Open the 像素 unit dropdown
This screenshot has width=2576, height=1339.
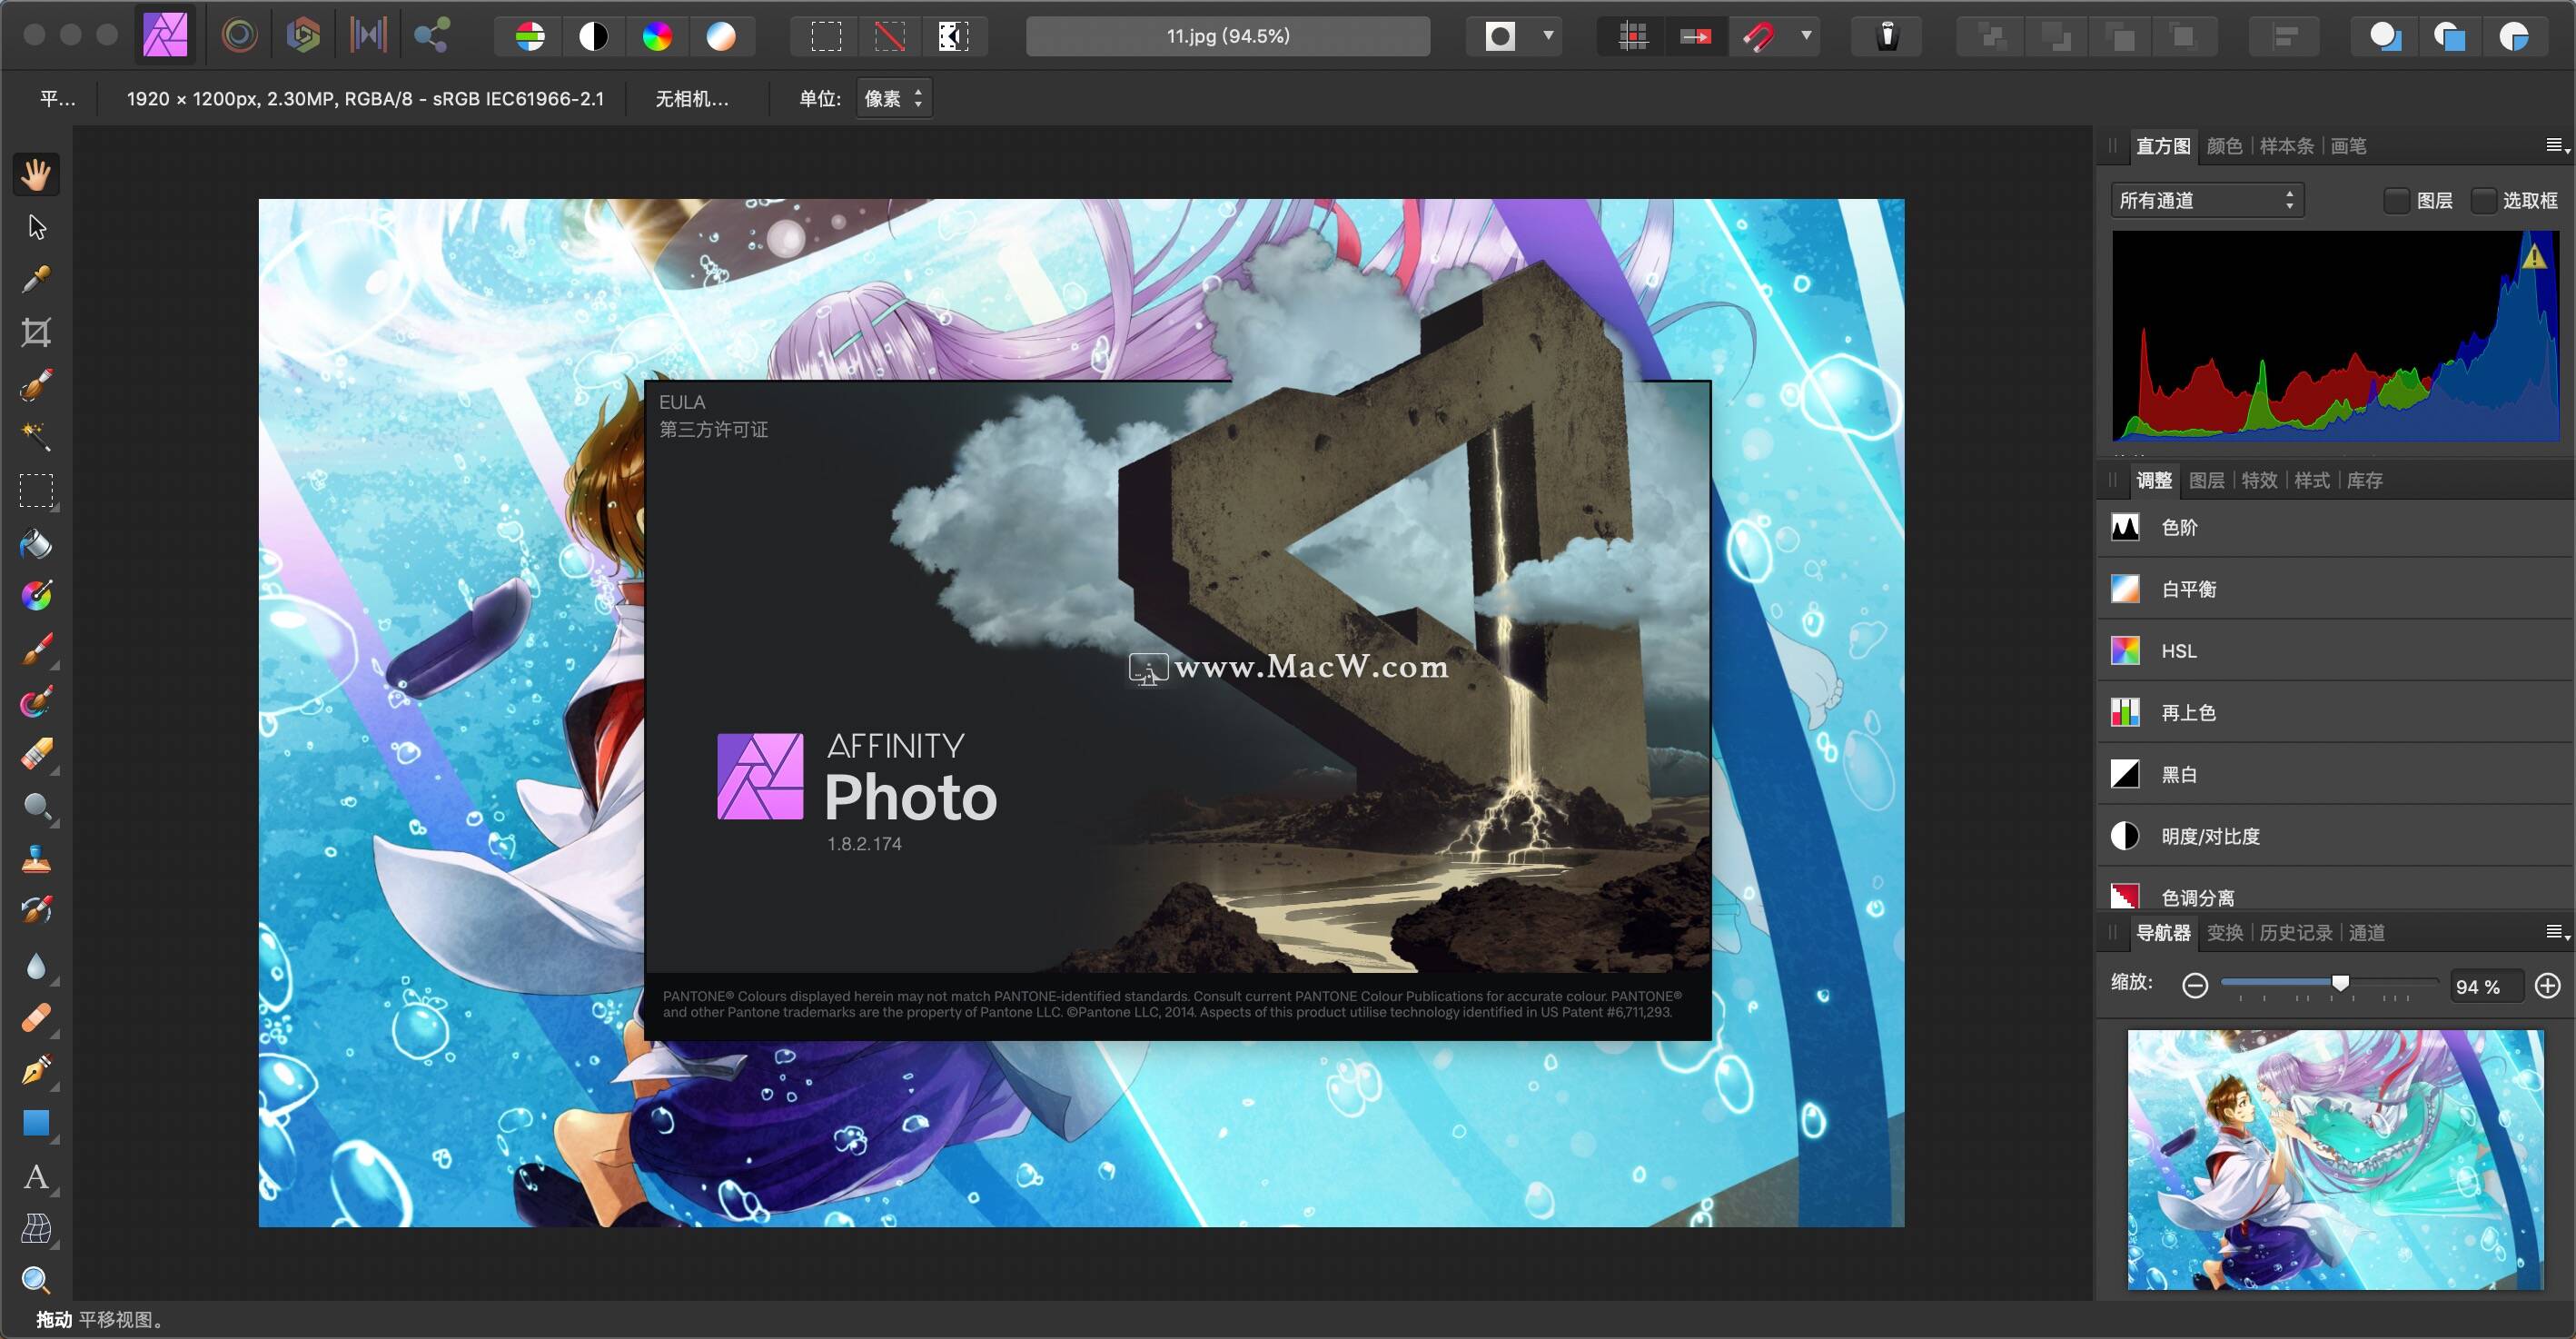(894, 99)
